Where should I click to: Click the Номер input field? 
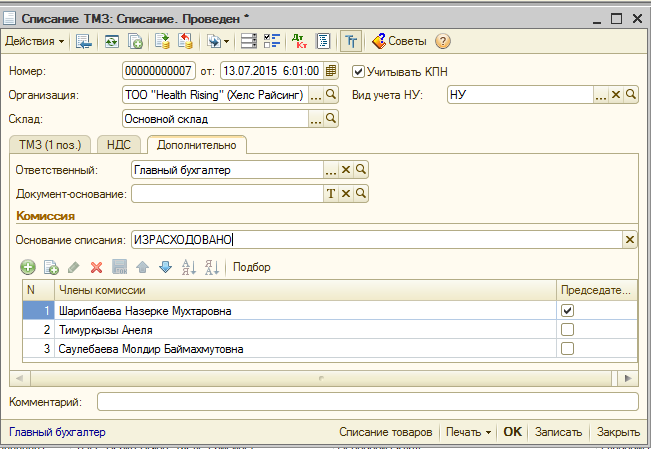(x=159, y=71)
